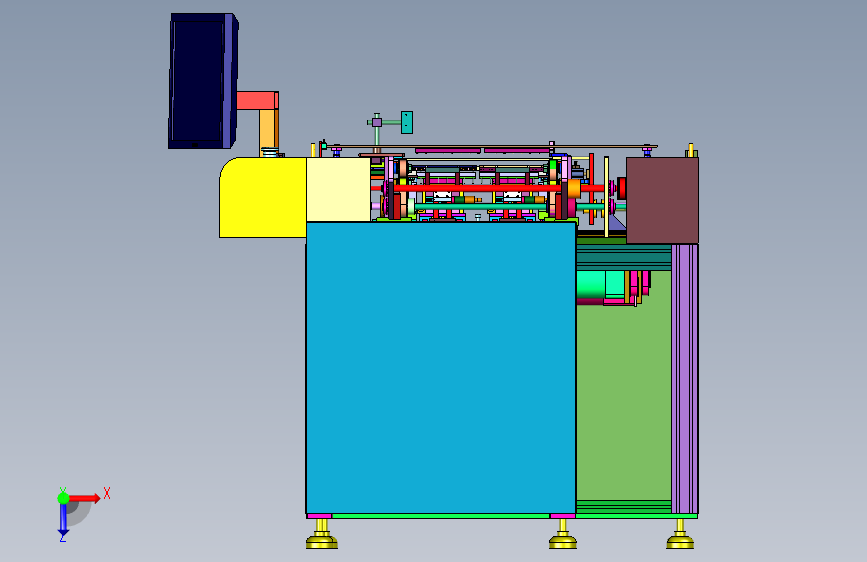This screenshot has width=867, height=562.
Task: Click the red X axis arrow
Action: pyautogui.click(x=85, y=498)
